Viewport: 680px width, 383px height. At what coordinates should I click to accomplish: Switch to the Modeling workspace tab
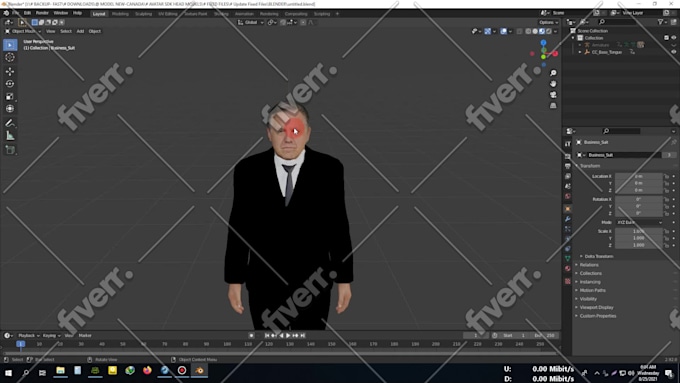click(120, 14)
